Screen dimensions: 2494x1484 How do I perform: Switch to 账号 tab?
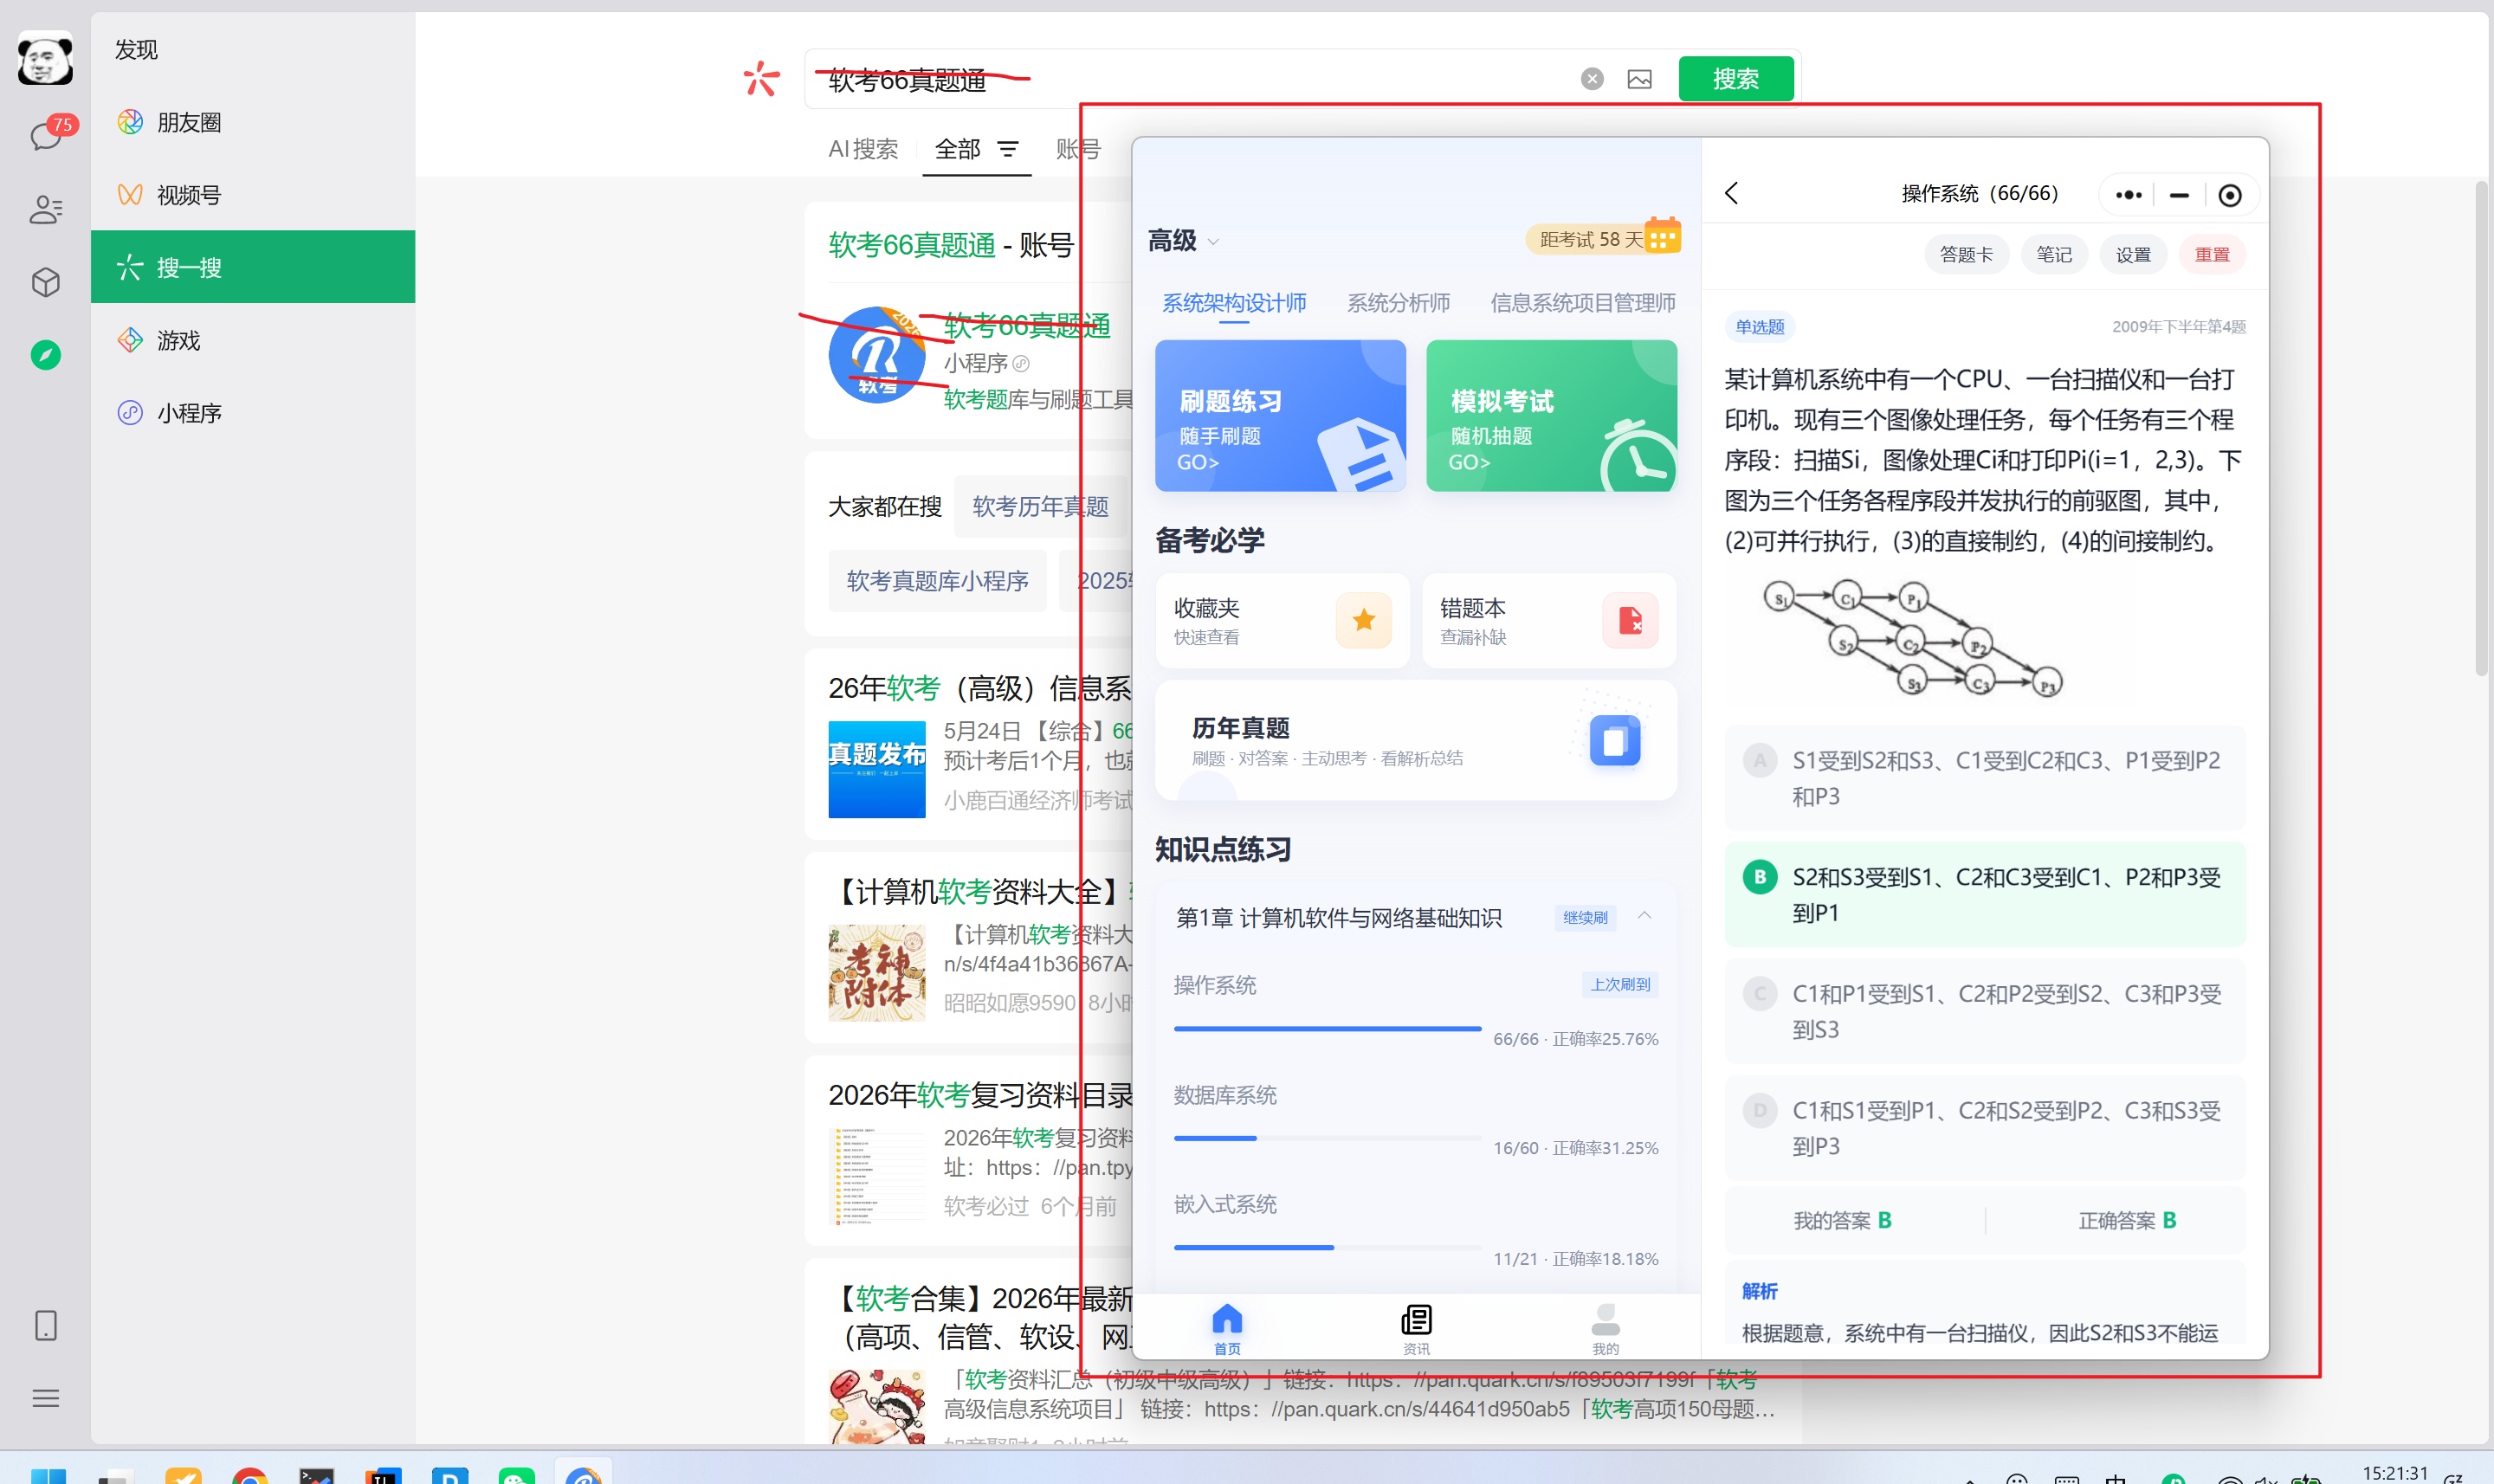pos(1078,149)
